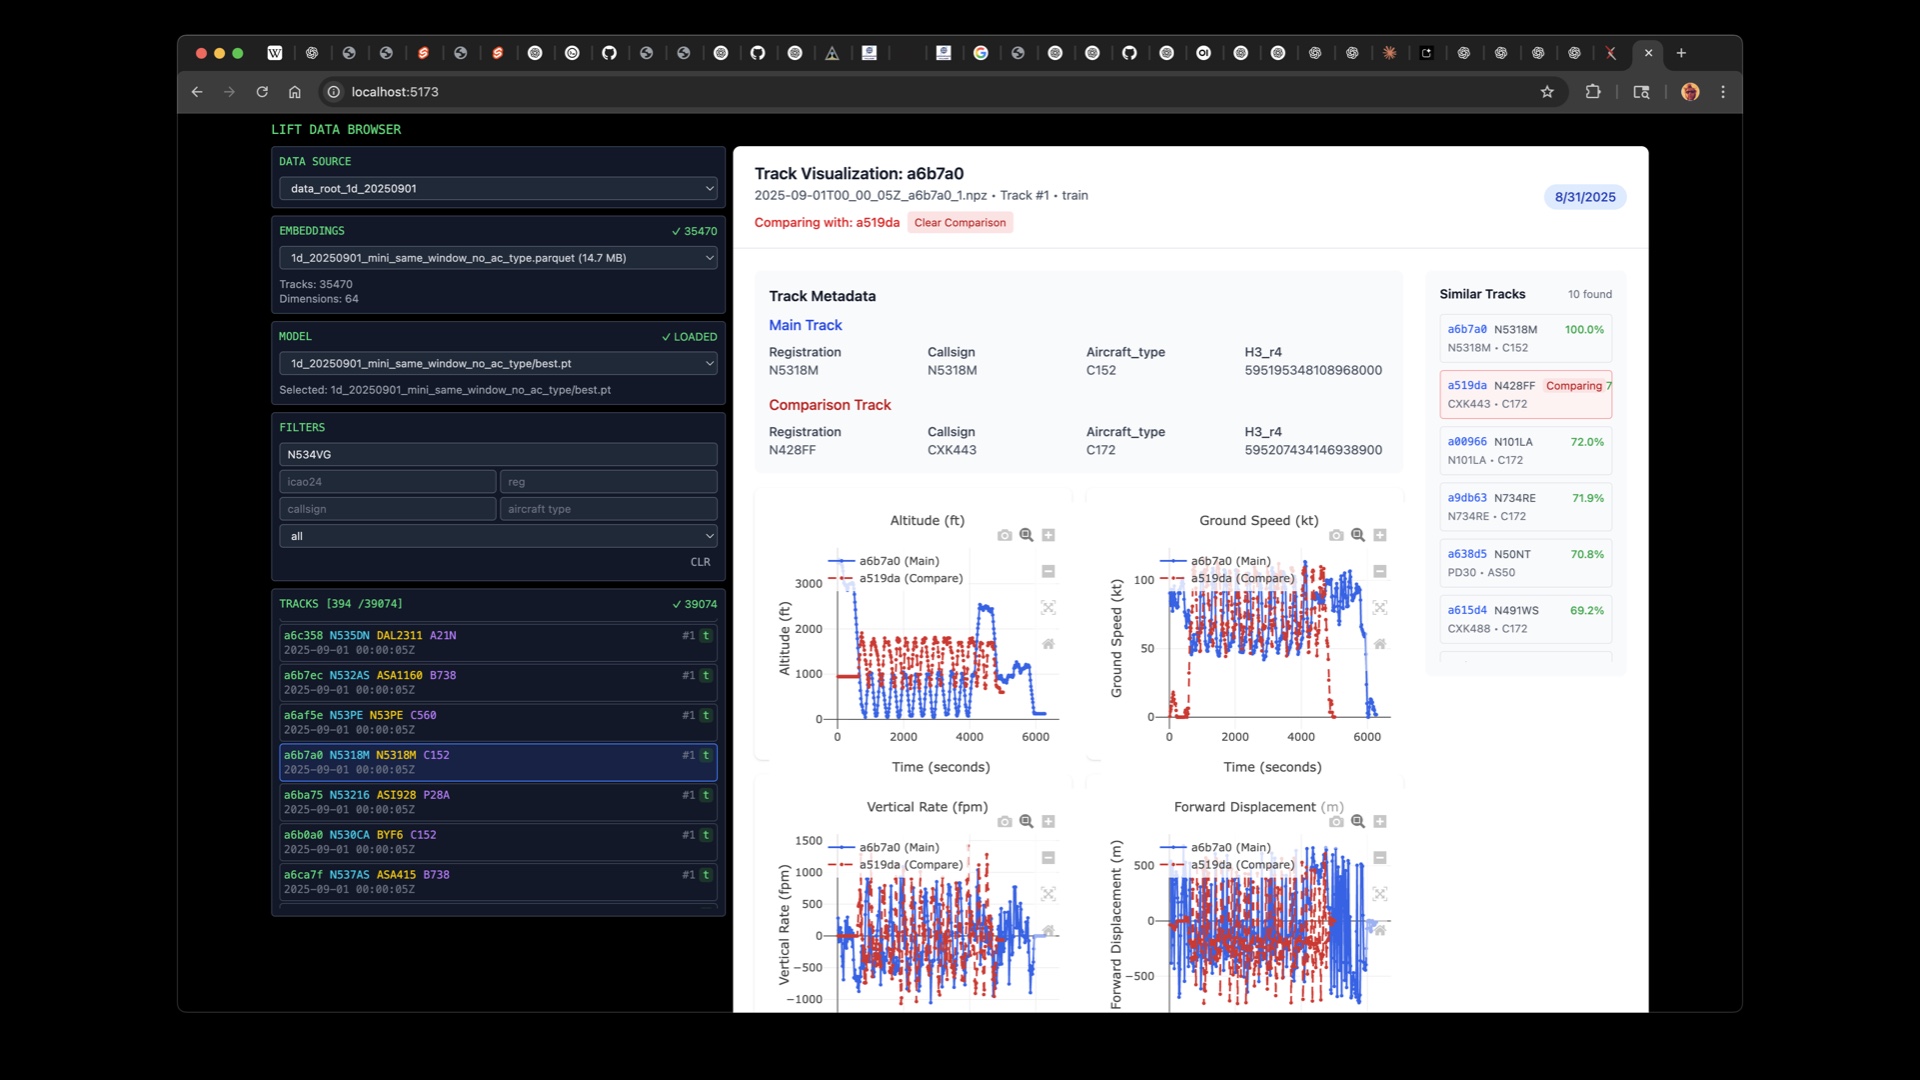Autoscale the Altitude chart axes

[x=1048, y=607]
